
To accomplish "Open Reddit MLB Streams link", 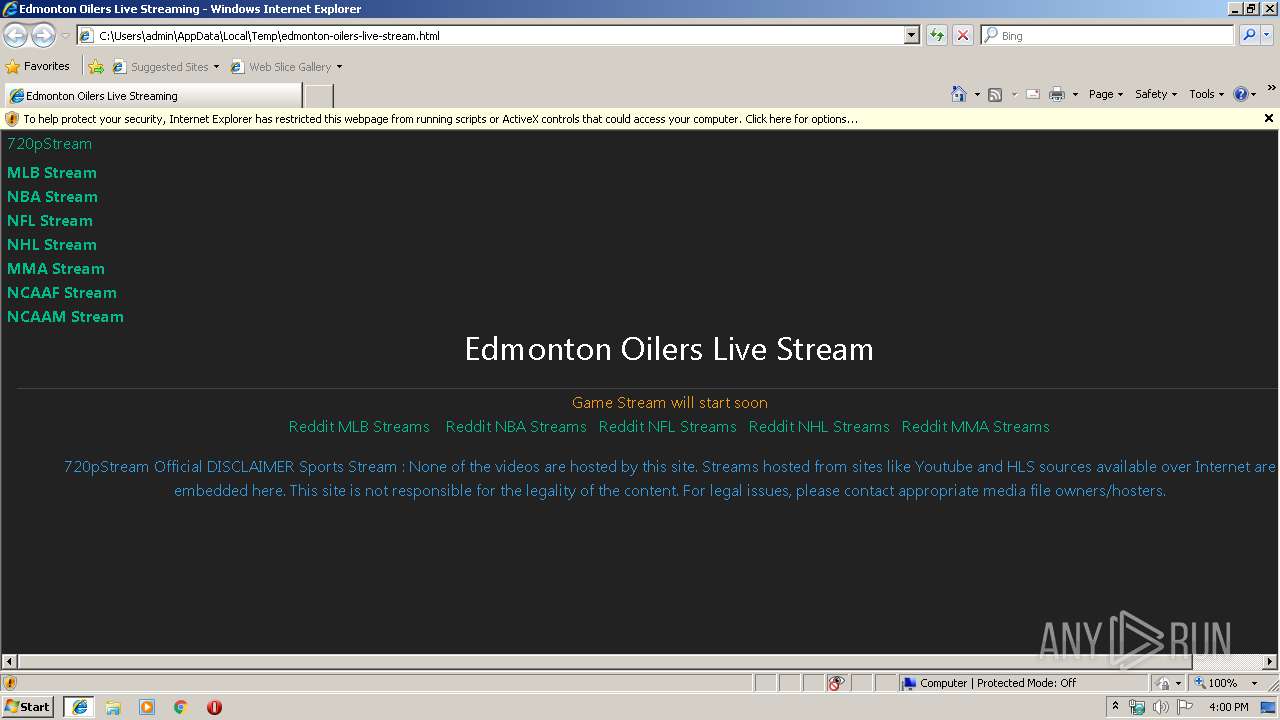I will click(359, 427).
